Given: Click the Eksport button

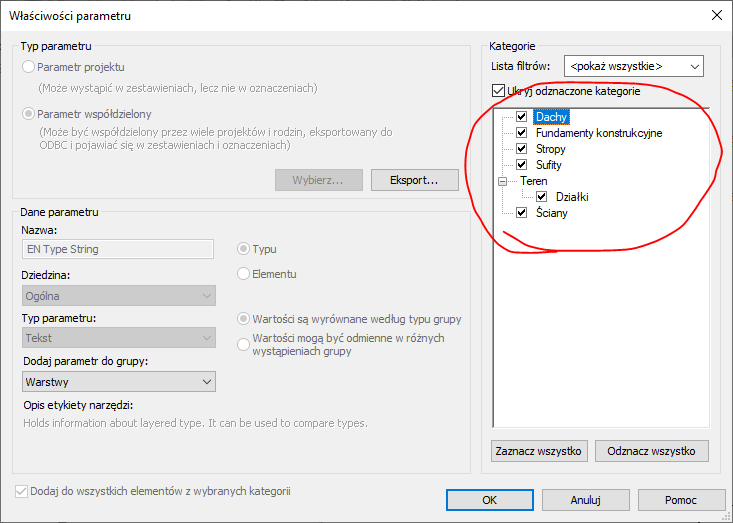Looking at the screenshot, I should [414, 180].
